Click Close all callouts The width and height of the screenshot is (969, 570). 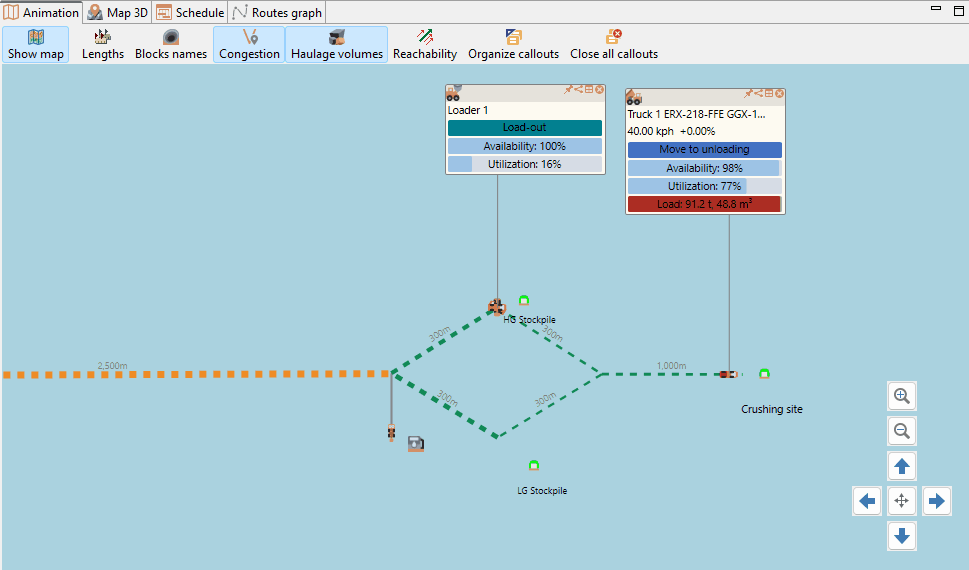[614, 45]
